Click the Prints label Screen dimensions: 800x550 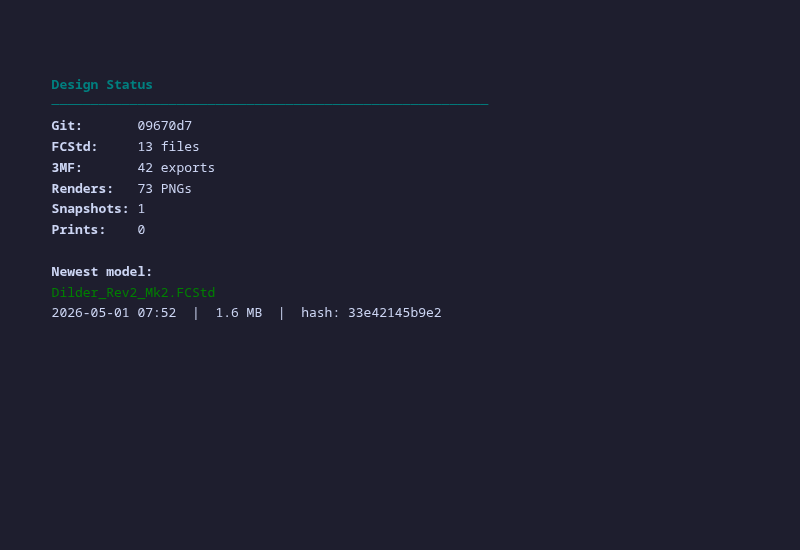coord(78,230)
